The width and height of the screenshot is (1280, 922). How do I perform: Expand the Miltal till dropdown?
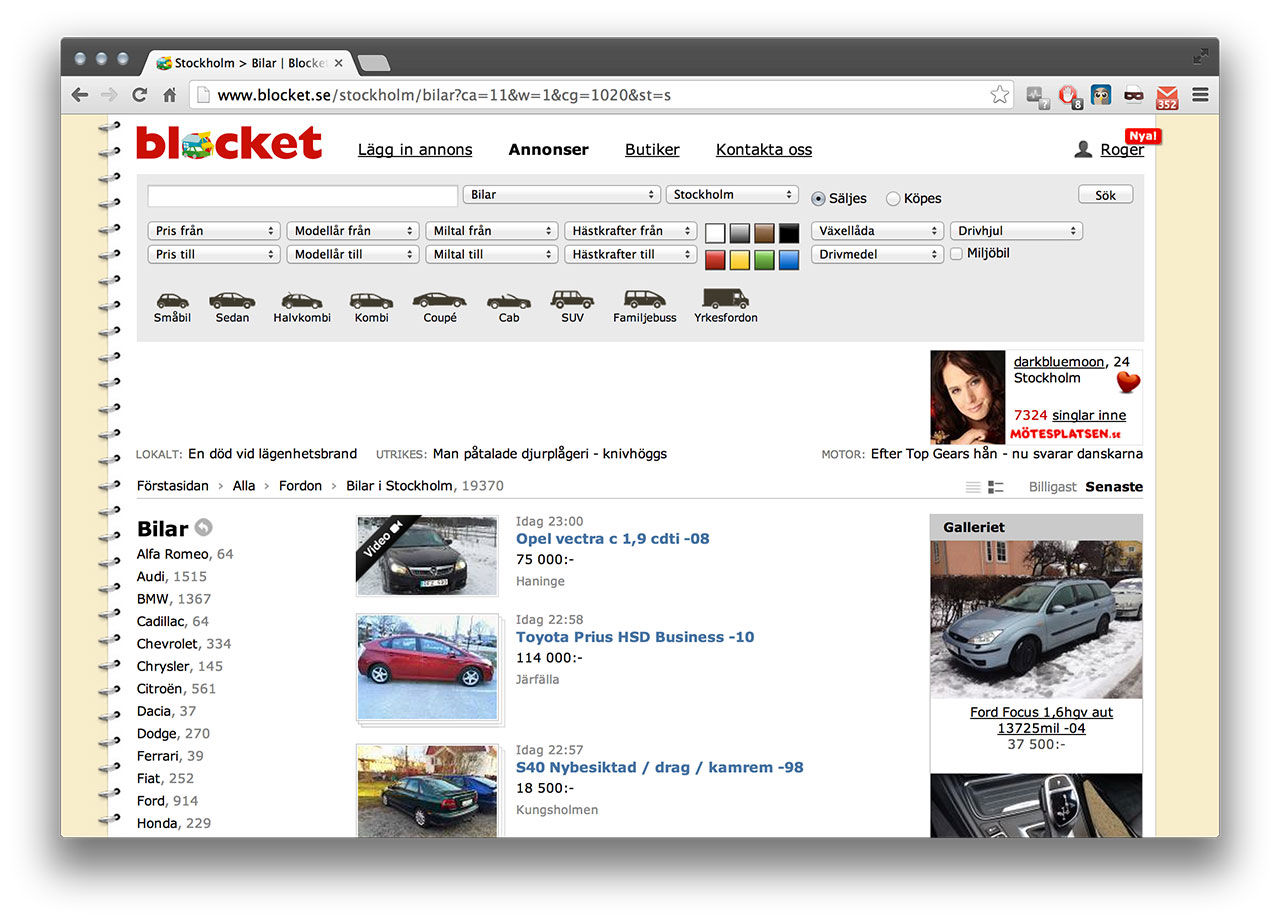coord(491,255)
